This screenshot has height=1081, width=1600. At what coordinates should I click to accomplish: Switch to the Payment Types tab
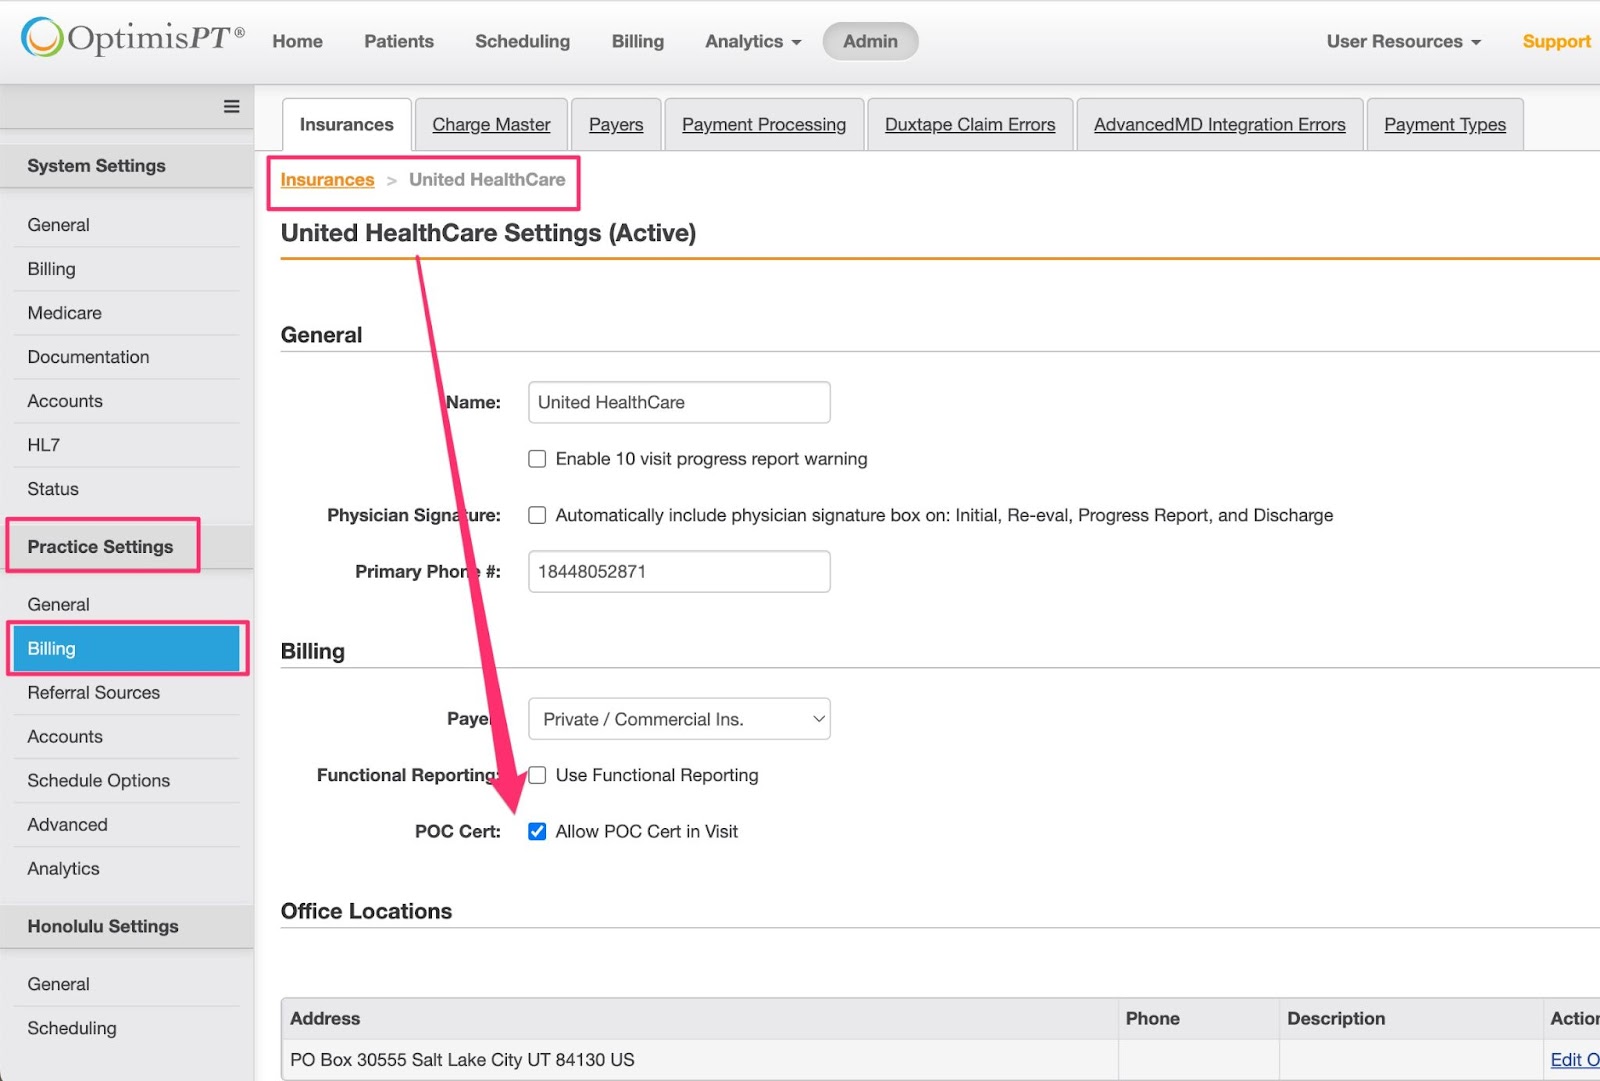coord(1445,124)
